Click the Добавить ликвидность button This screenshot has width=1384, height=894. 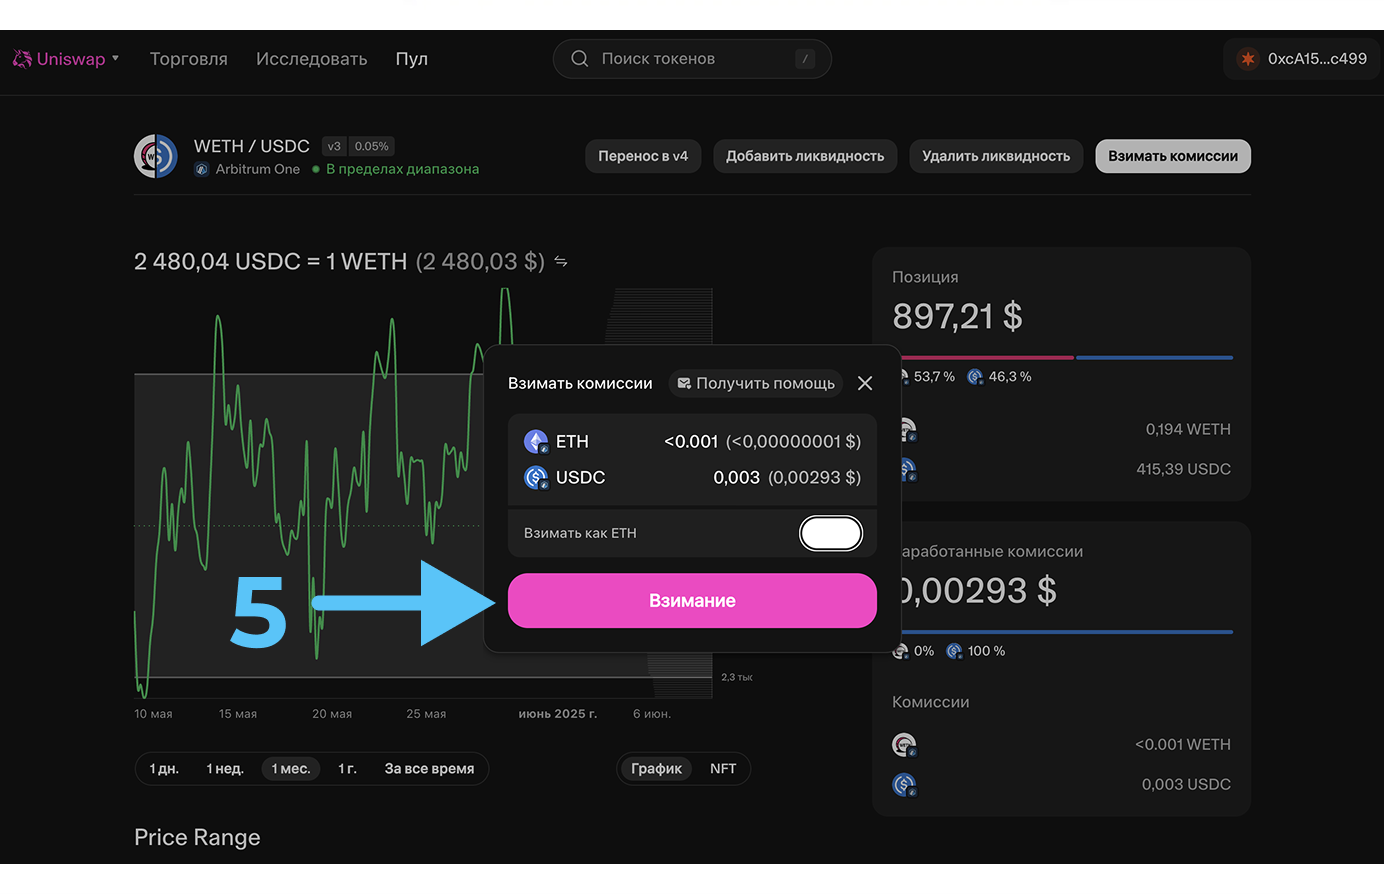point(805,156)
